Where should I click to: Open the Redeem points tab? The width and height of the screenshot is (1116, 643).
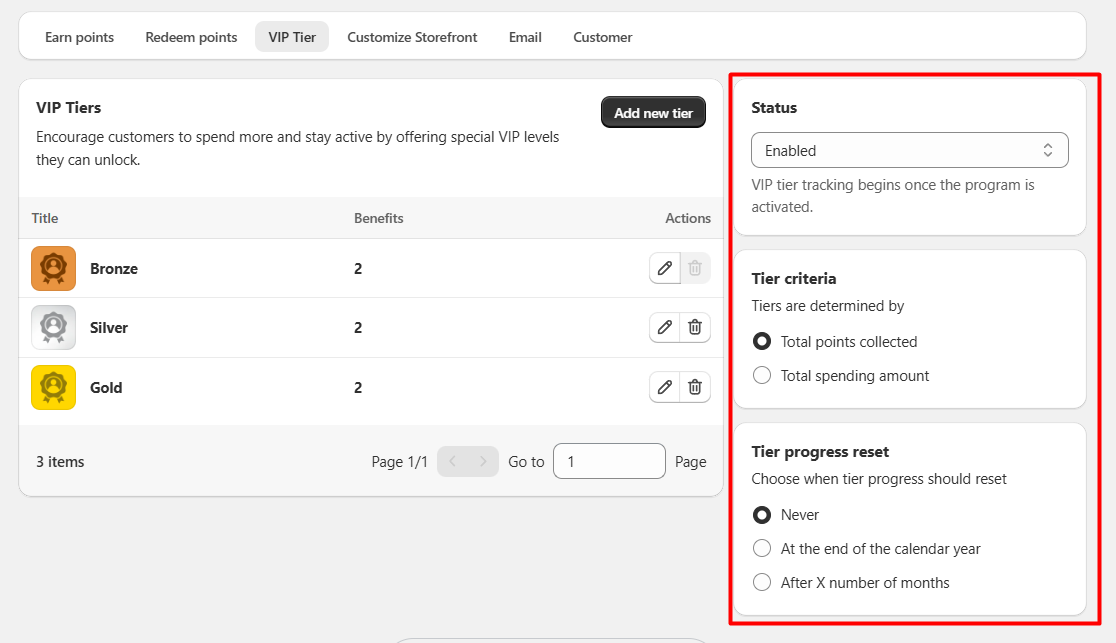(191, 37)
